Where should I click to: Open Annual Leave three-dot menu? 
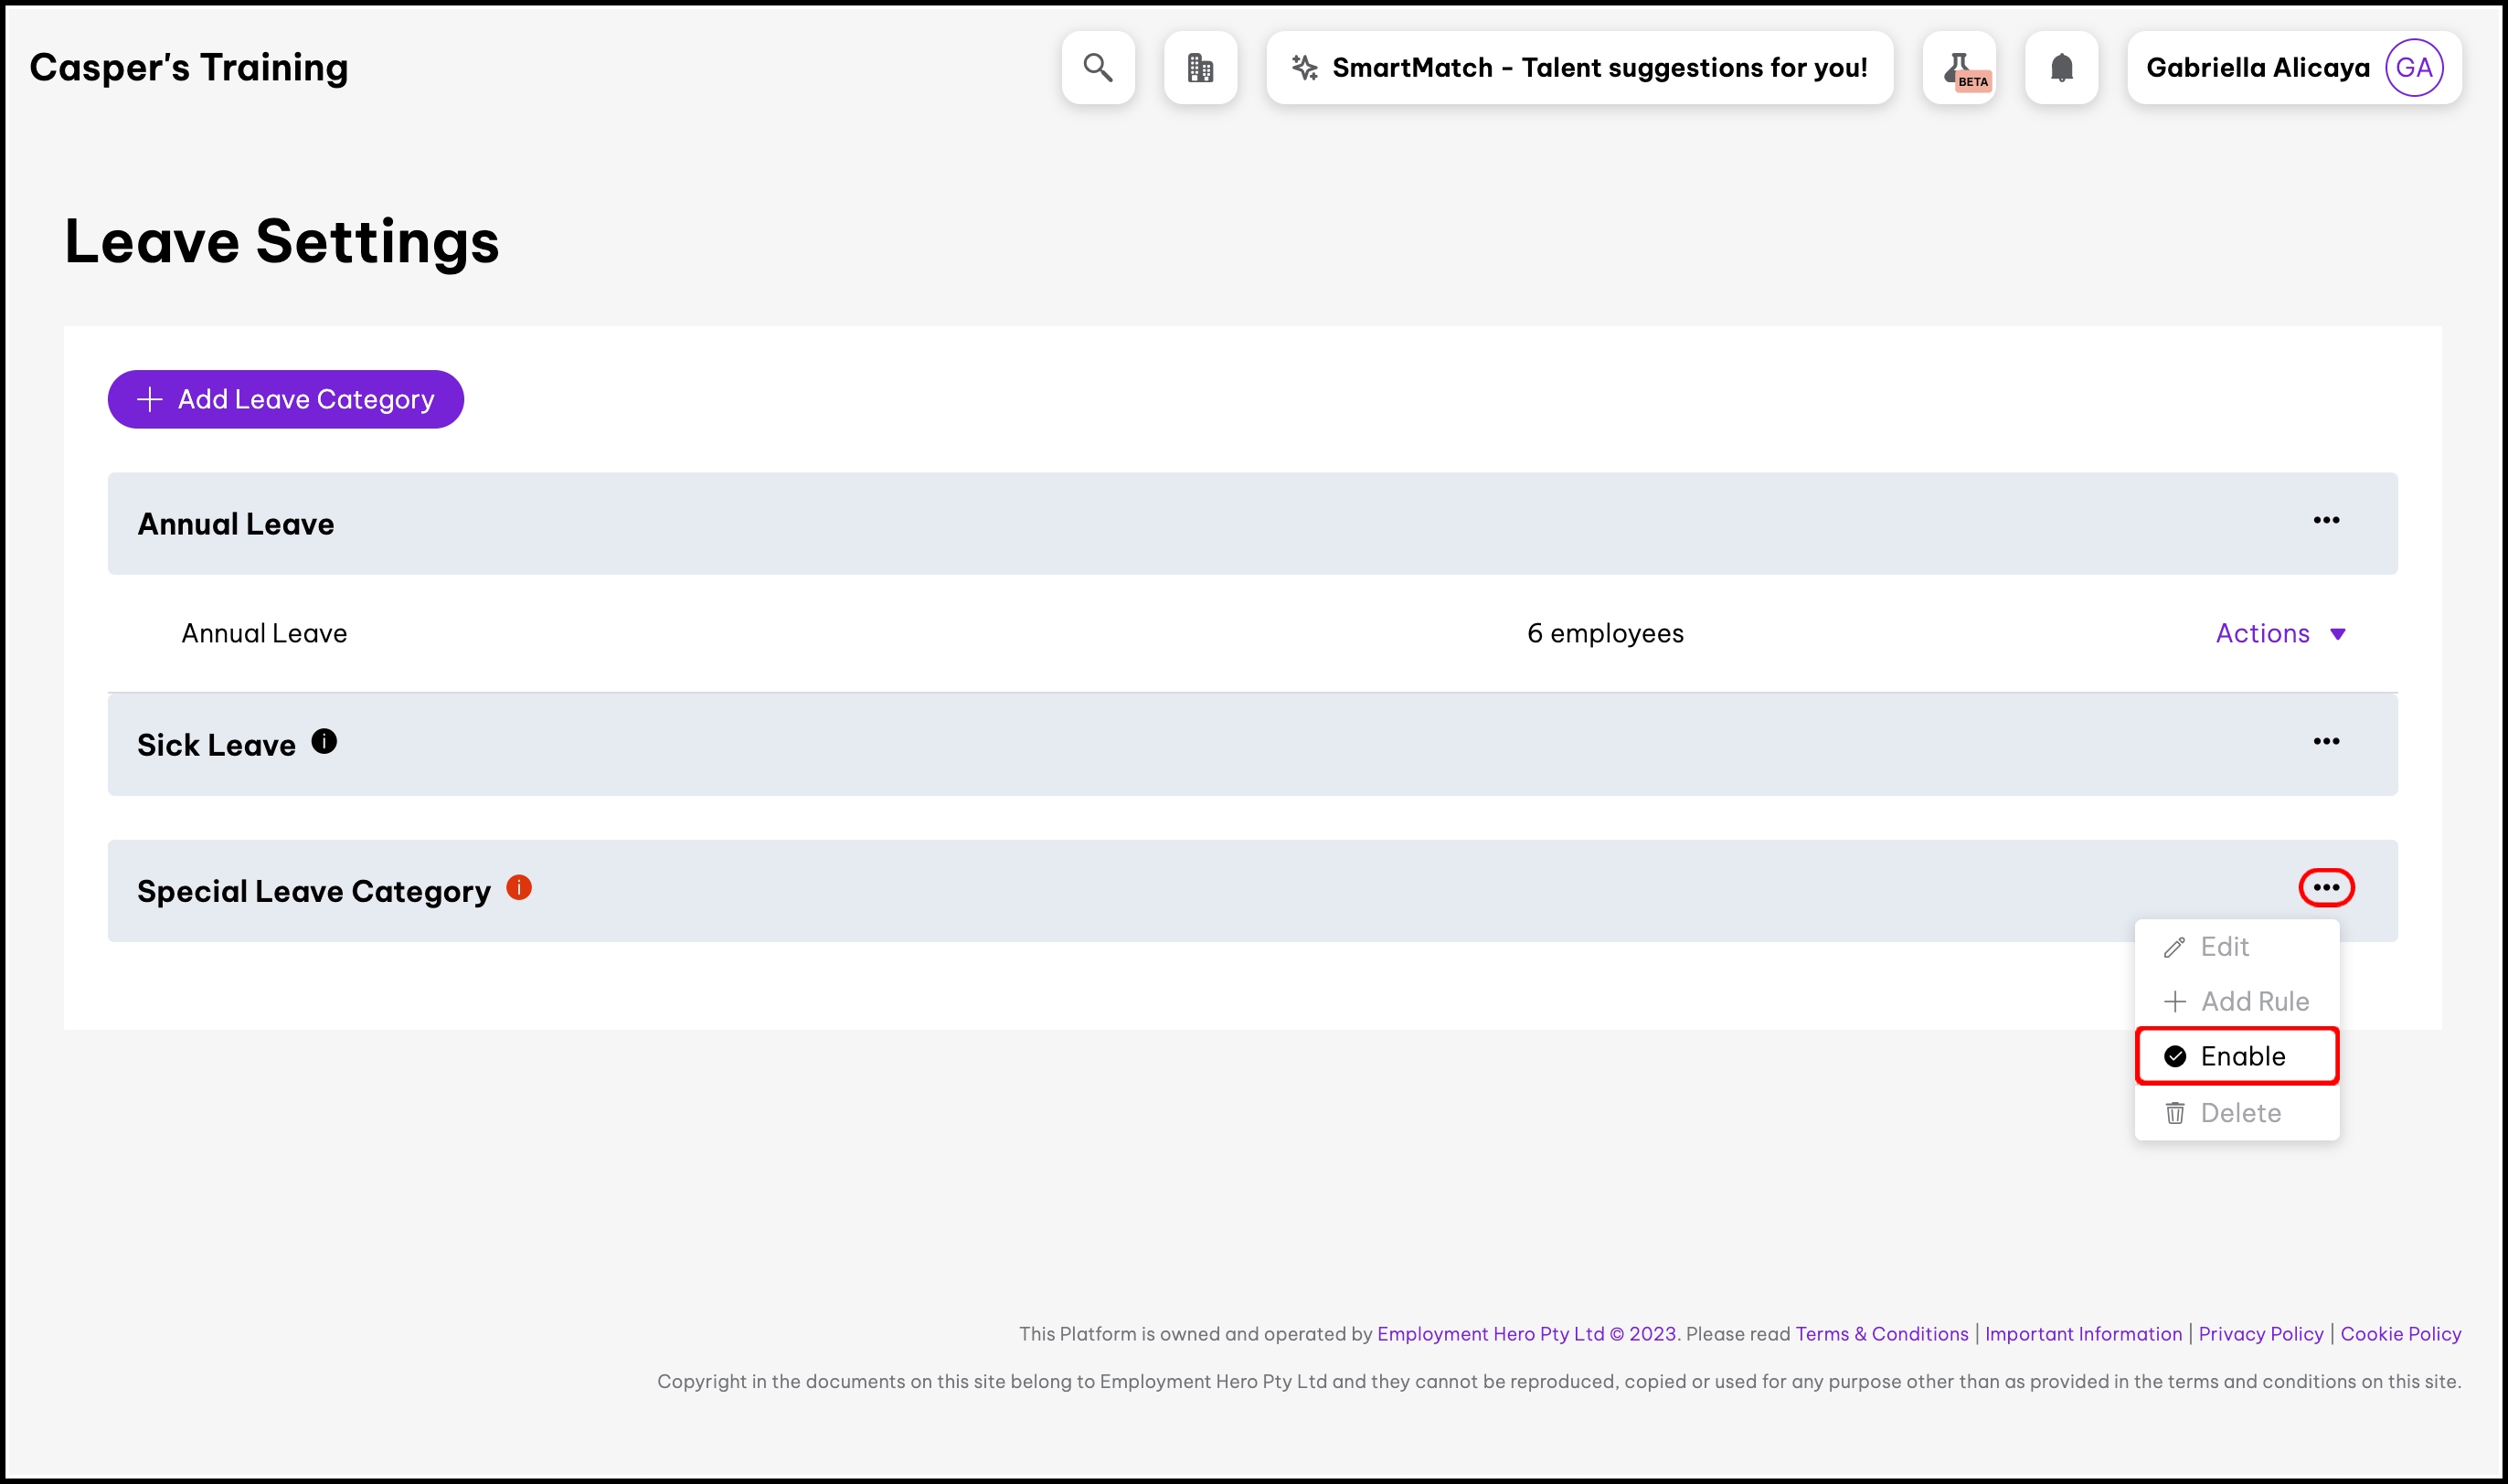click(x=2326, y=520)
